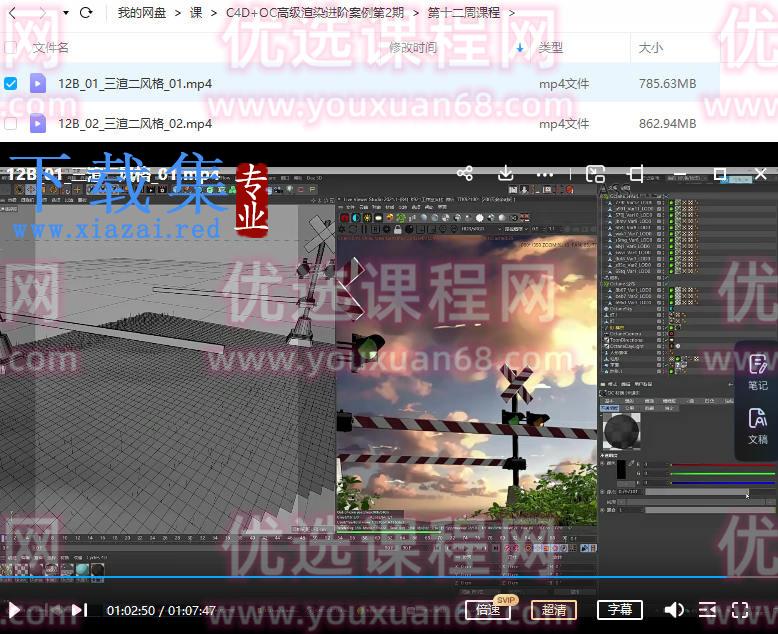Viewport: 778px width, 634px height.
Task: Select file name 12B_02_三渲二风格_02.mp4
Action: tap(135, 123)
